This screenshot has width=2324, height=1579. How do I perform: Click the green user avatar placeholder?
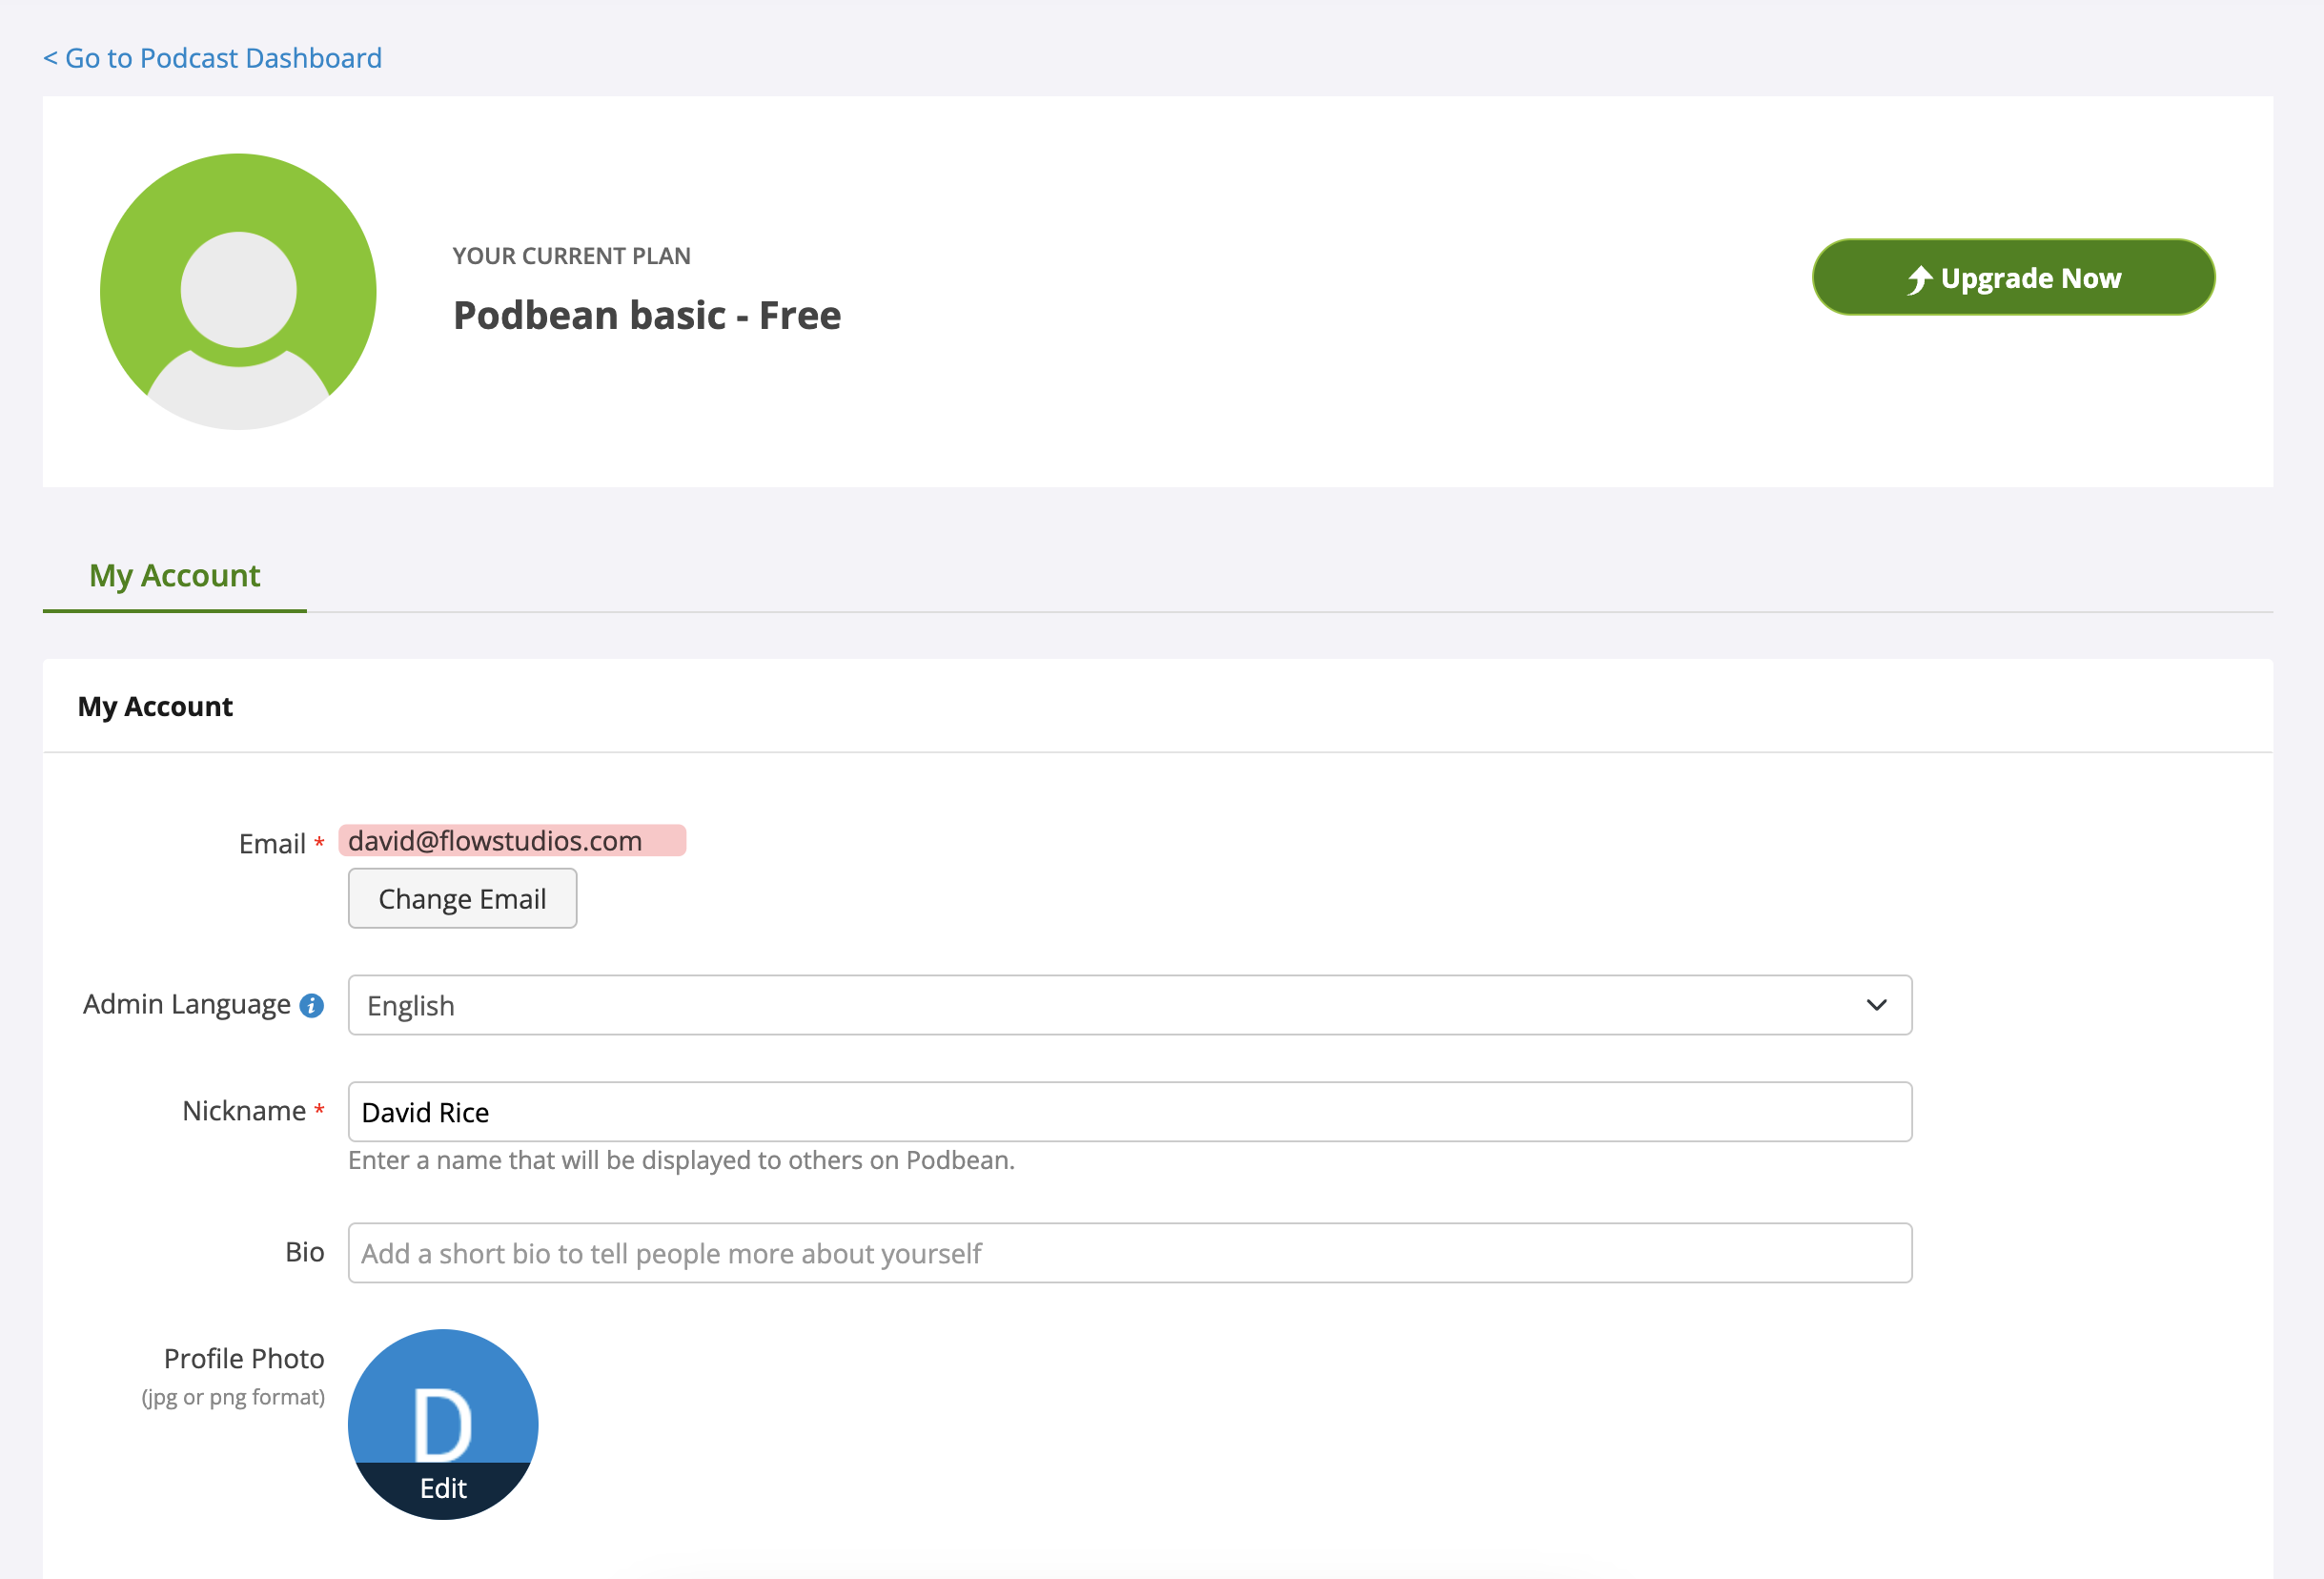[x=238, y=291]
